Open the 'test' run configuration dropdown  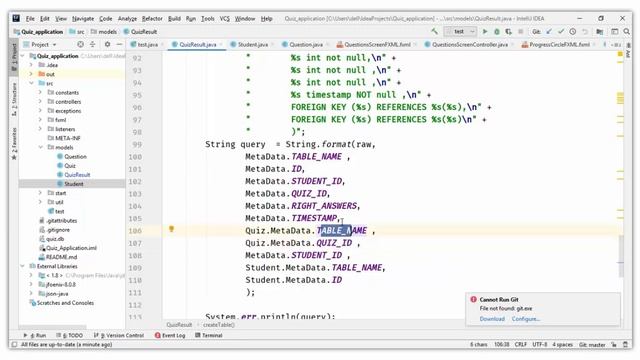pyautogui.click(x=460, y=31)
